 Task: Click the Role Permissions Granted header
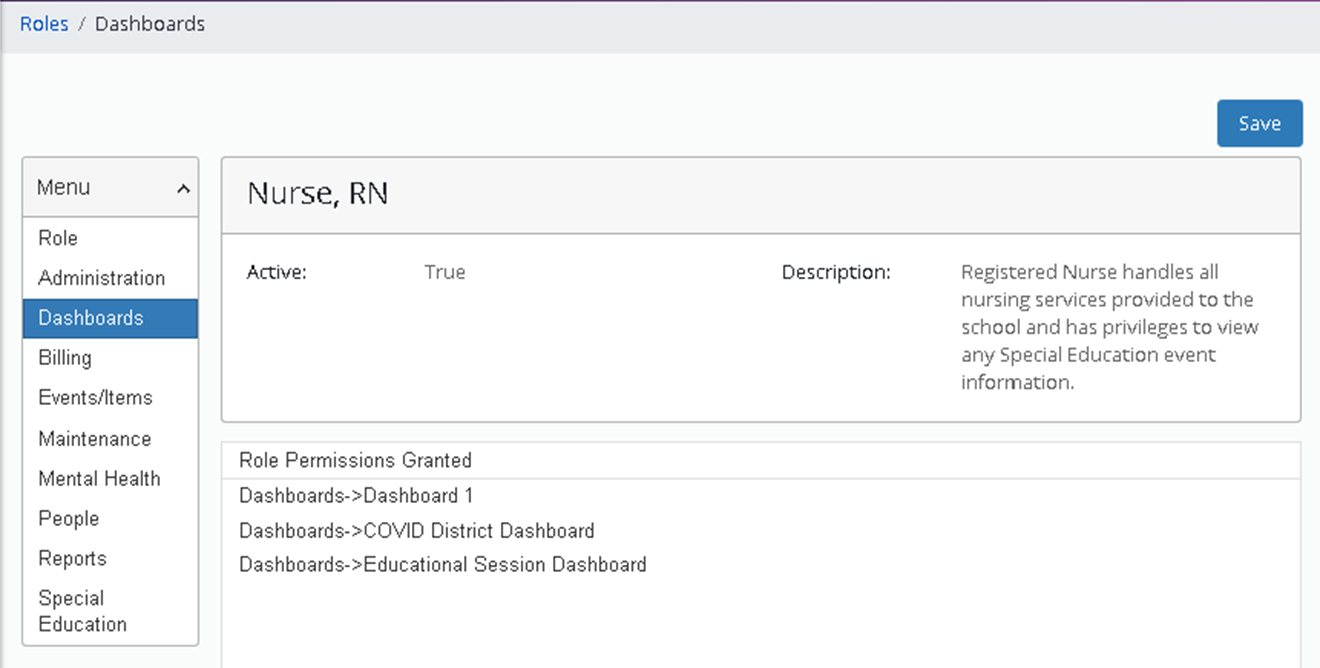click(x=354, y=461)
